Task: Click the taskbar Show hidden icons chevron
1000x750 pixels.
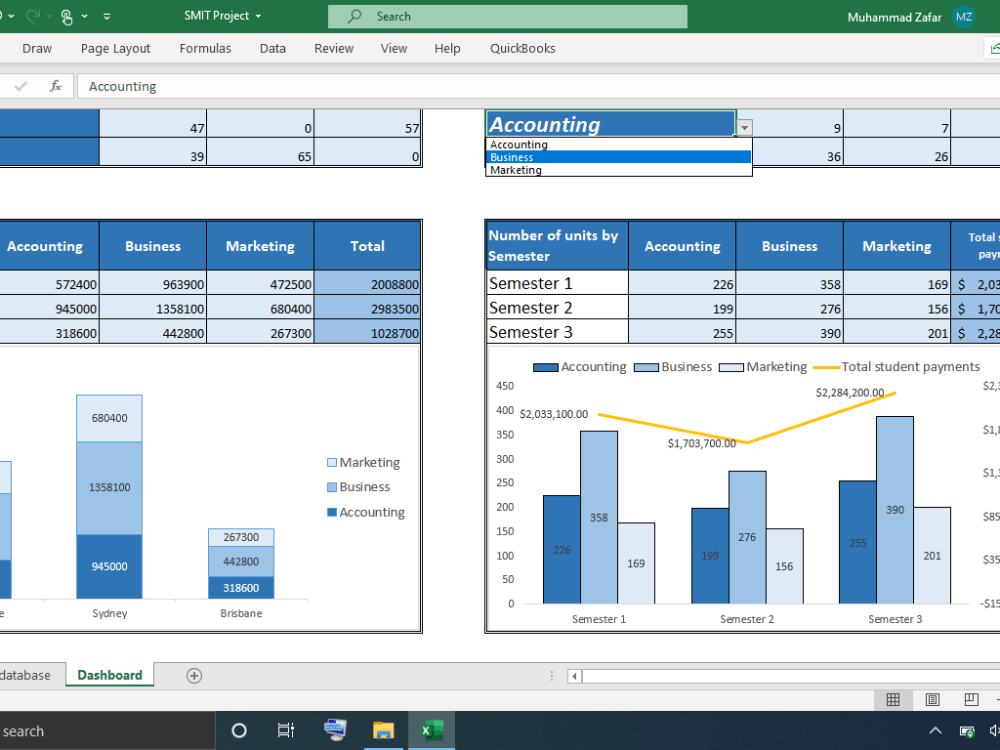Action: [x=934, y=730]
